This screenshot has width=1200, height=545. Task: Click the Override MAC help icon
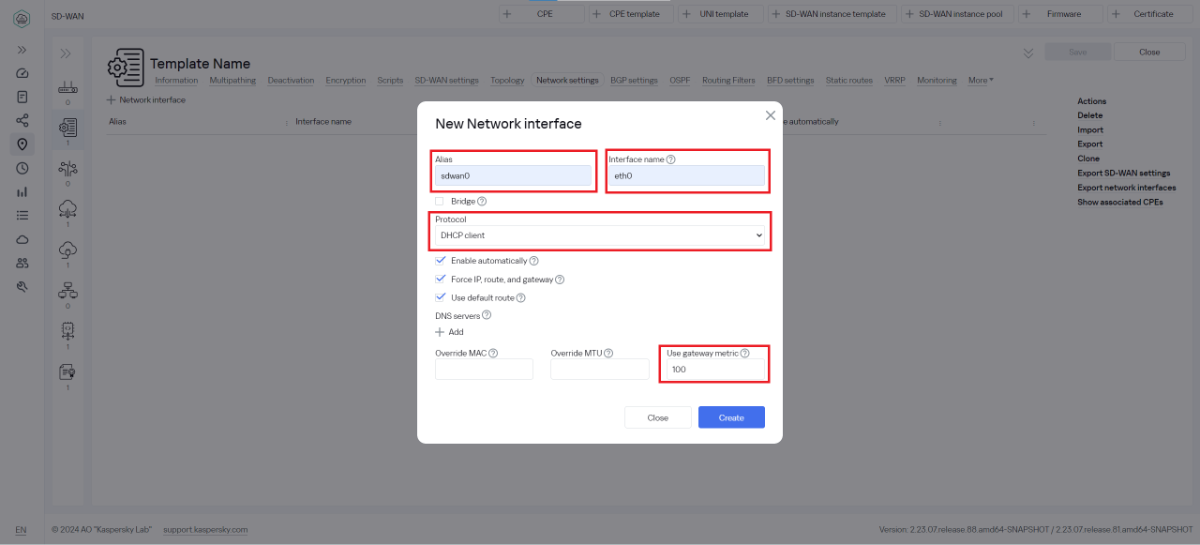[x=493, y=353]
